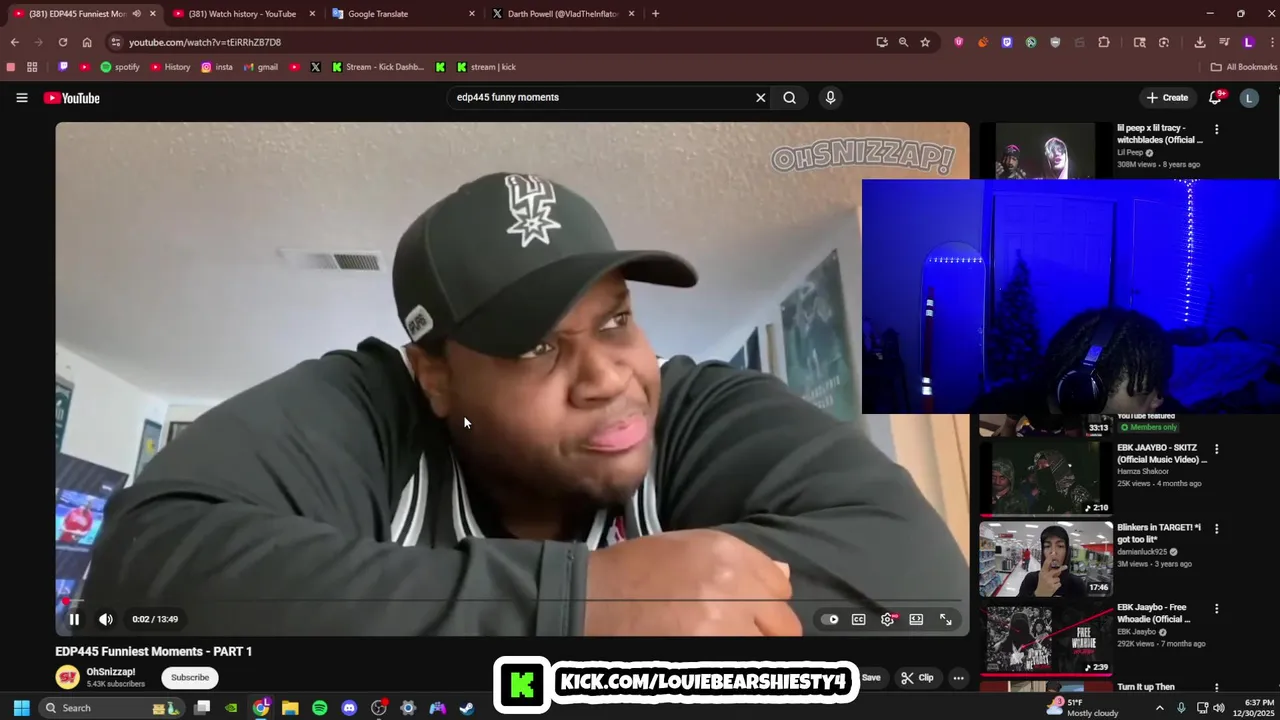The height and width of the screenshot is (720, 1280).
Task: Open the Create button menu
Action: click(1168, 97)
